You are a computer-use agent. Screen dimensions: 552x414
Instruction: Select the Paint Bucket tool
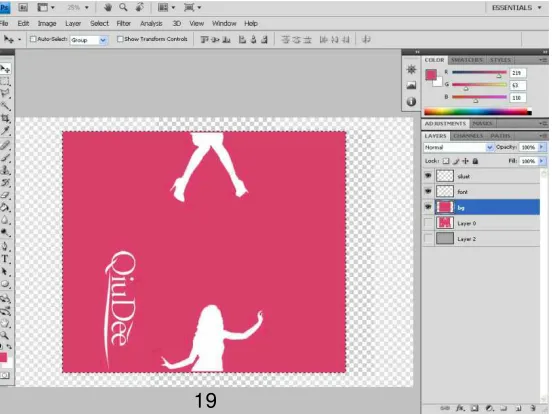coord(5,207)
